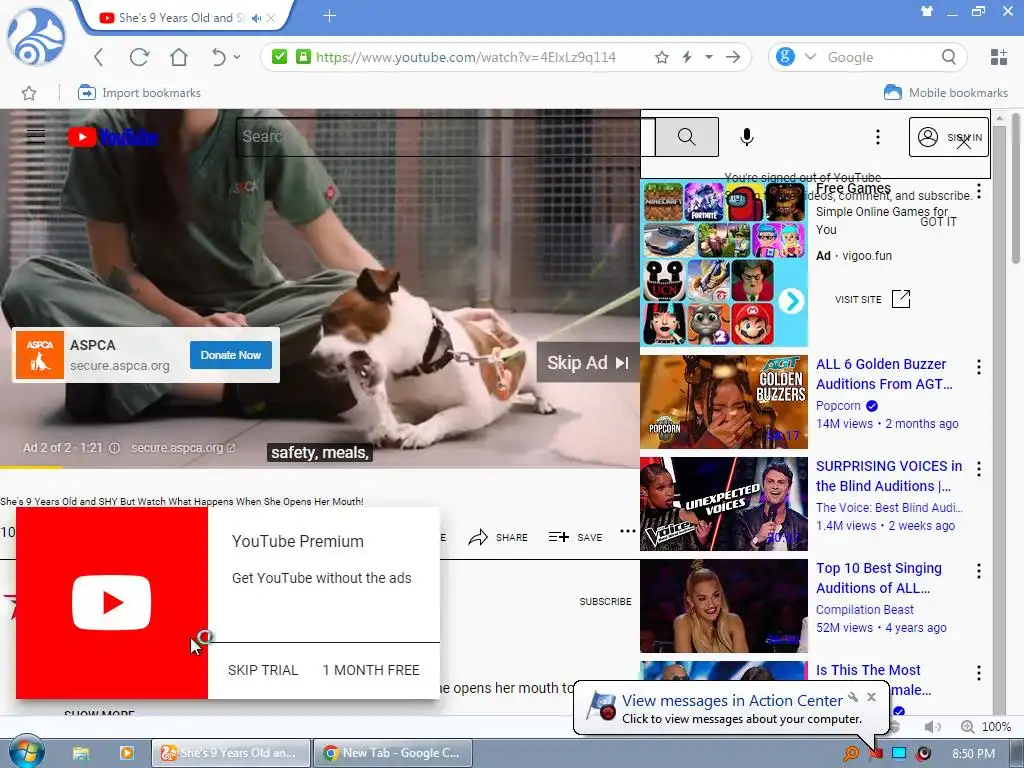Image resolution: width=1024 pixels, height=768 pixels.
Task: Expand the search engine selector chevron
Action: click(x=810, y=57)
